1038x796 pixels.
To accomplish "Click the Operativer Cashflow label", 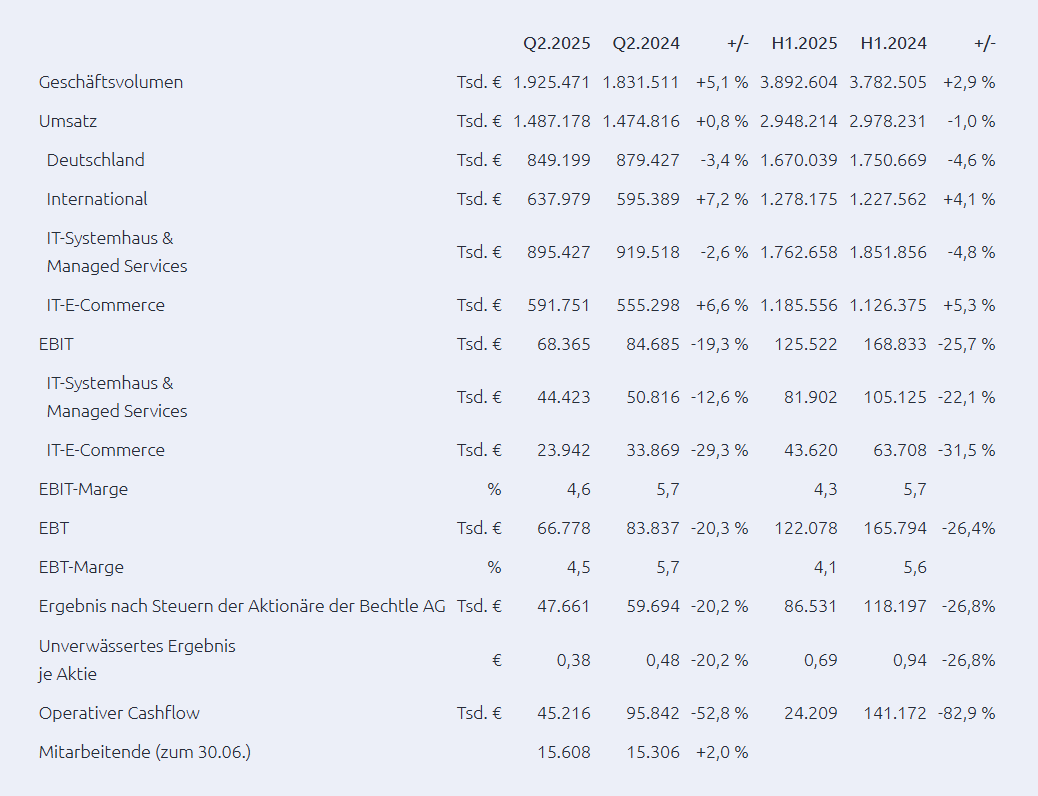I will 119,713.
